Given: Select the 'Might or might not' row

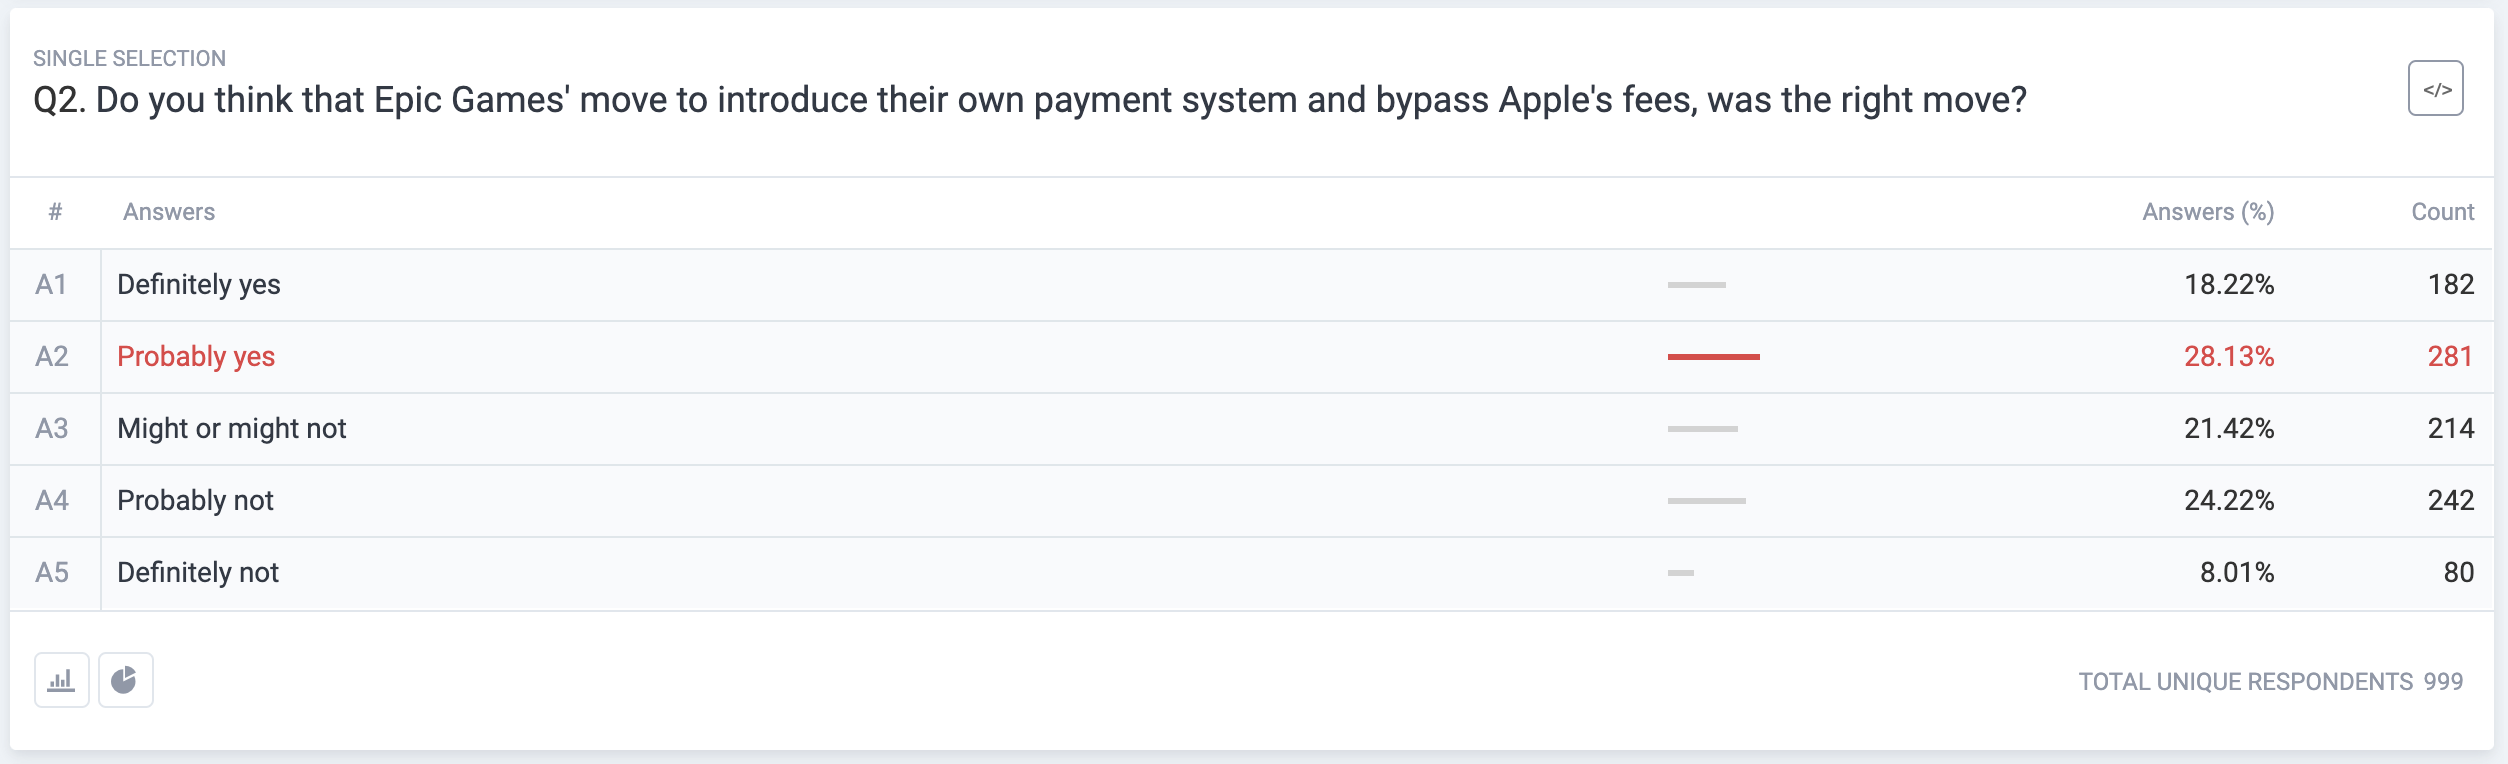Looking at the screenshot, I should tap(1252, 429).
